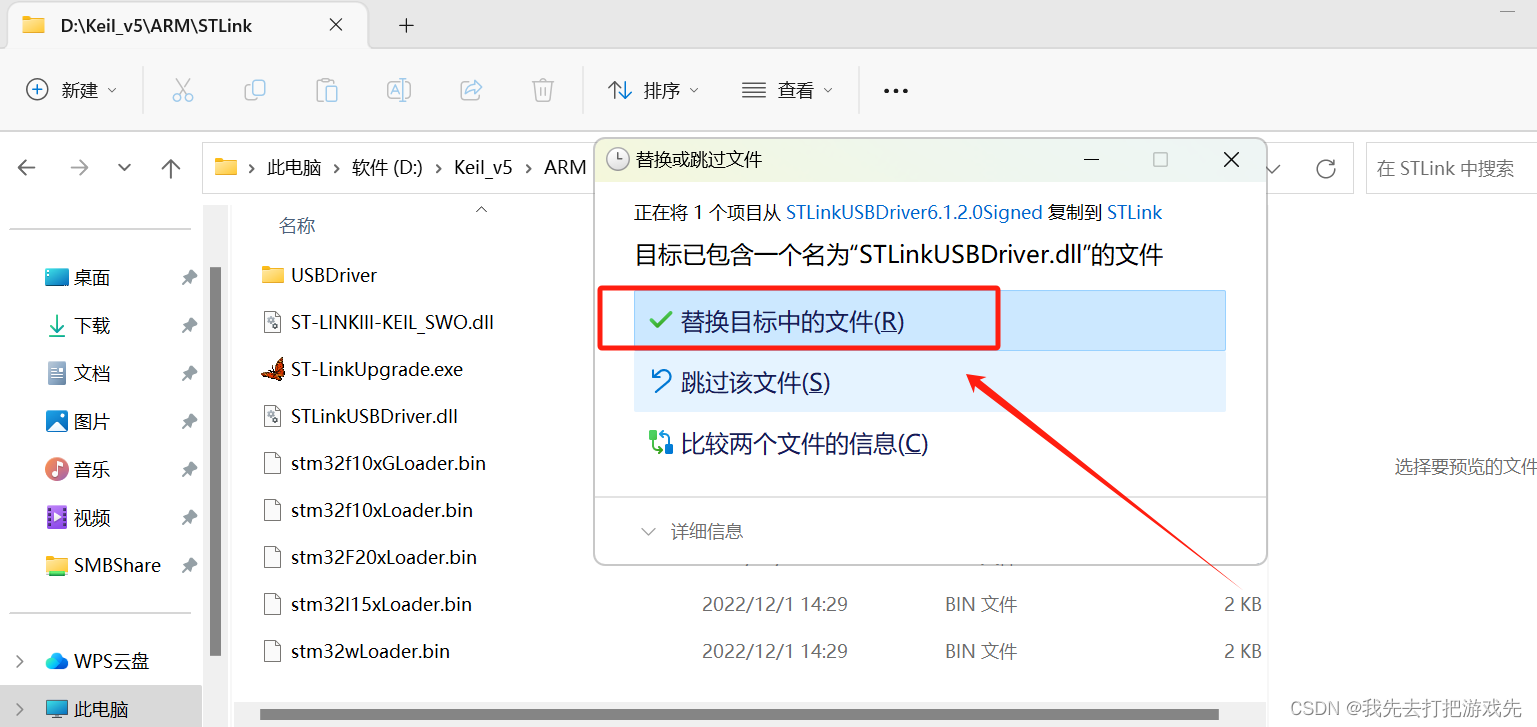The width and height of the screenshot is (1537, 727).
Task: Click the pin icon beside 下载
Action: point(189,326)
